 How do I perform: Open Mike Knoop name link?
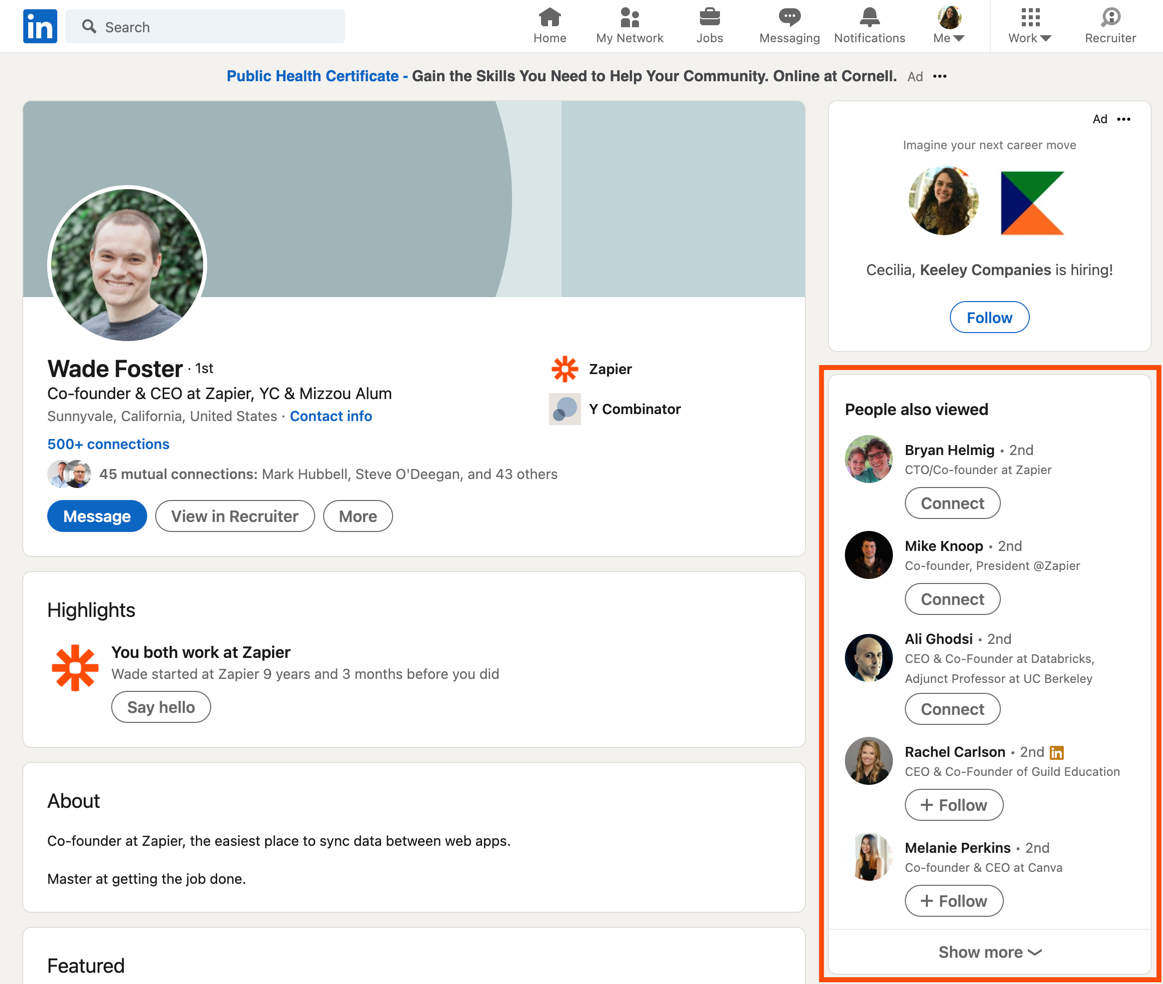point(943,546)
